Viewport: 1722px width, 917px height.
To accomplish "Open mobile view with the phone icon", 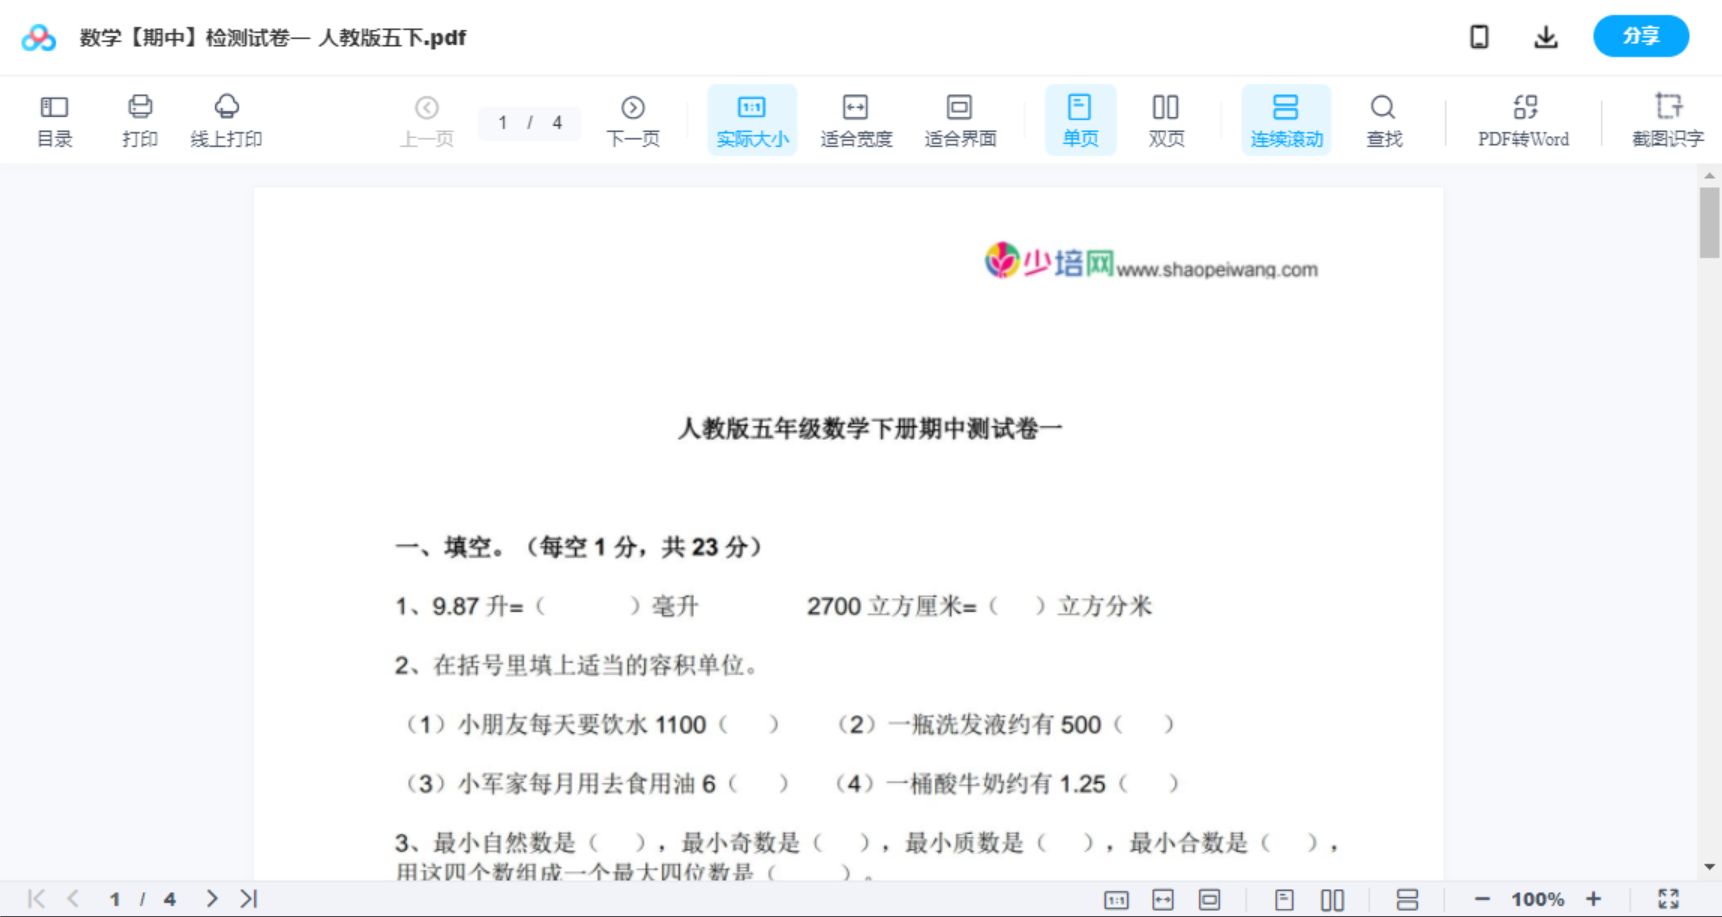I will coord(1479,36).
